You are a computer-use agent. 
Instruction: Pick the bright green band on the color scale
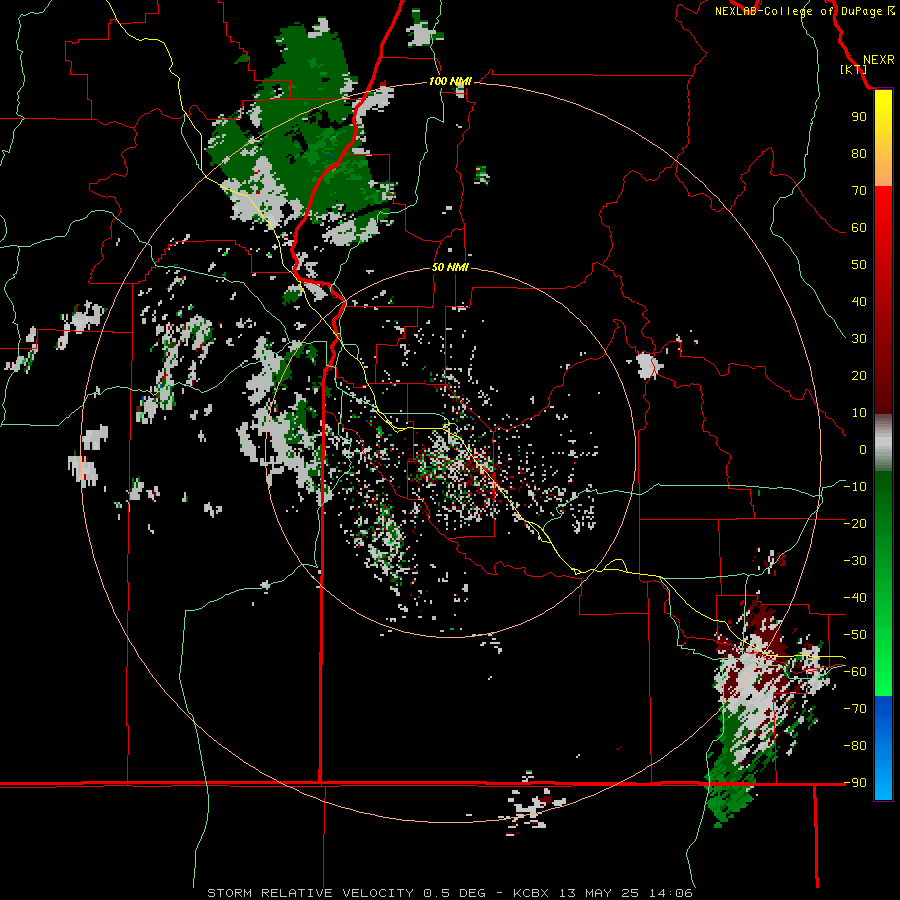point(883,649)
